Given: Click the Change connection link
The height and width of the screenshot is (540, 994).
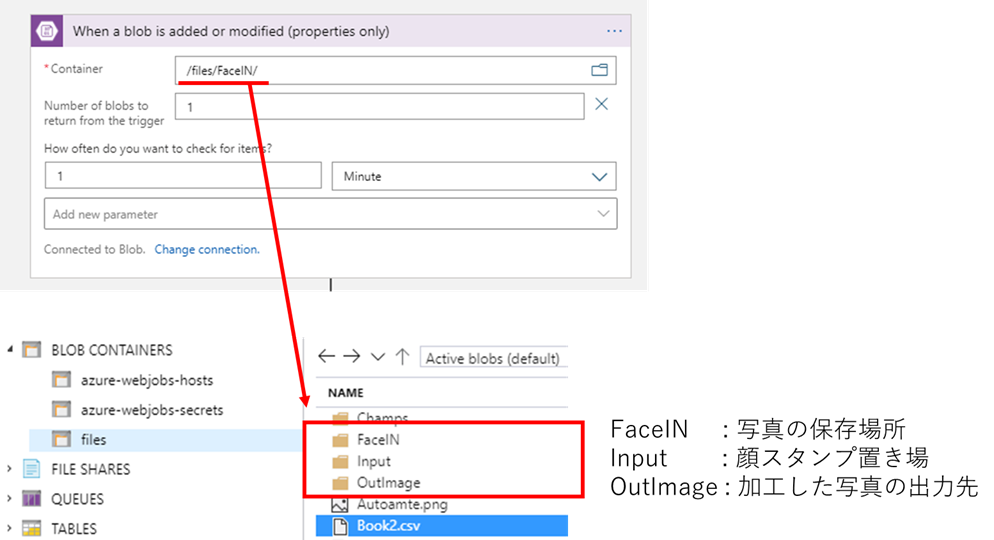Looking at the screenshot, I should click(207, 249).
